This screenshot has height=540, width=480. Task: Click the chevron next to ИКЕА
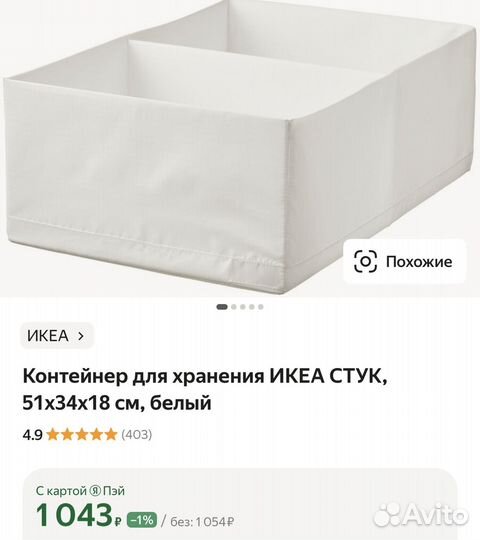[81, 336]
